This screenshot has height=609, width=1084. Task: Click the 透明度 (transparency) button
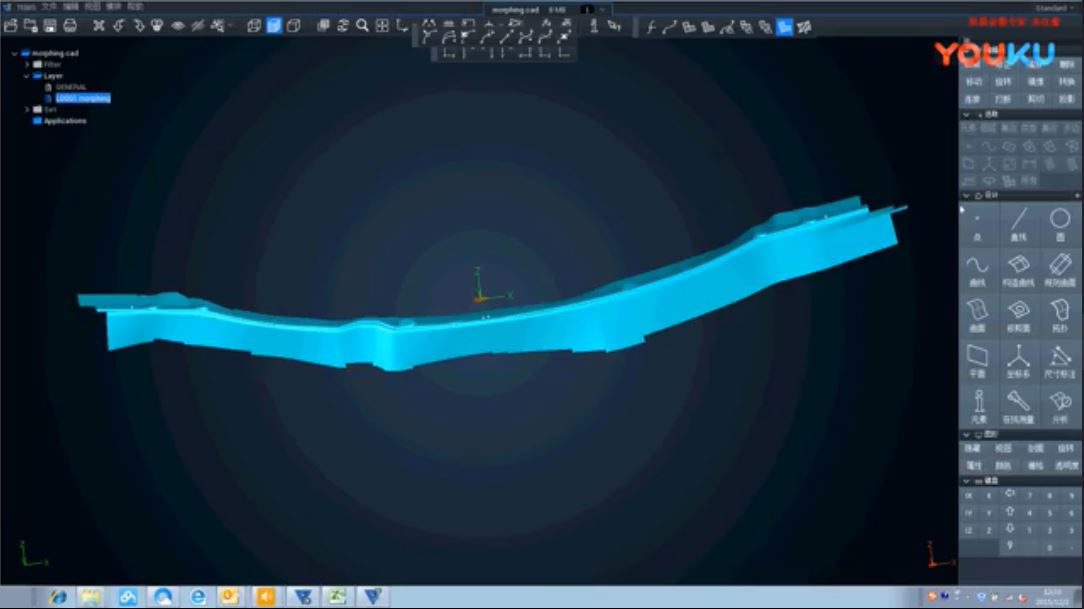click(1067, 466)
